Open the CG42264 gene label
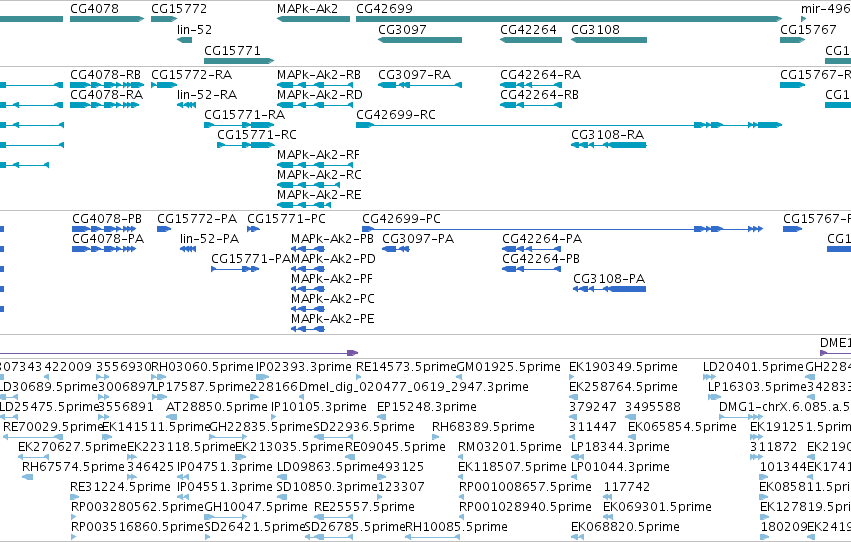 pyautogui.click(x=528, y=30)
